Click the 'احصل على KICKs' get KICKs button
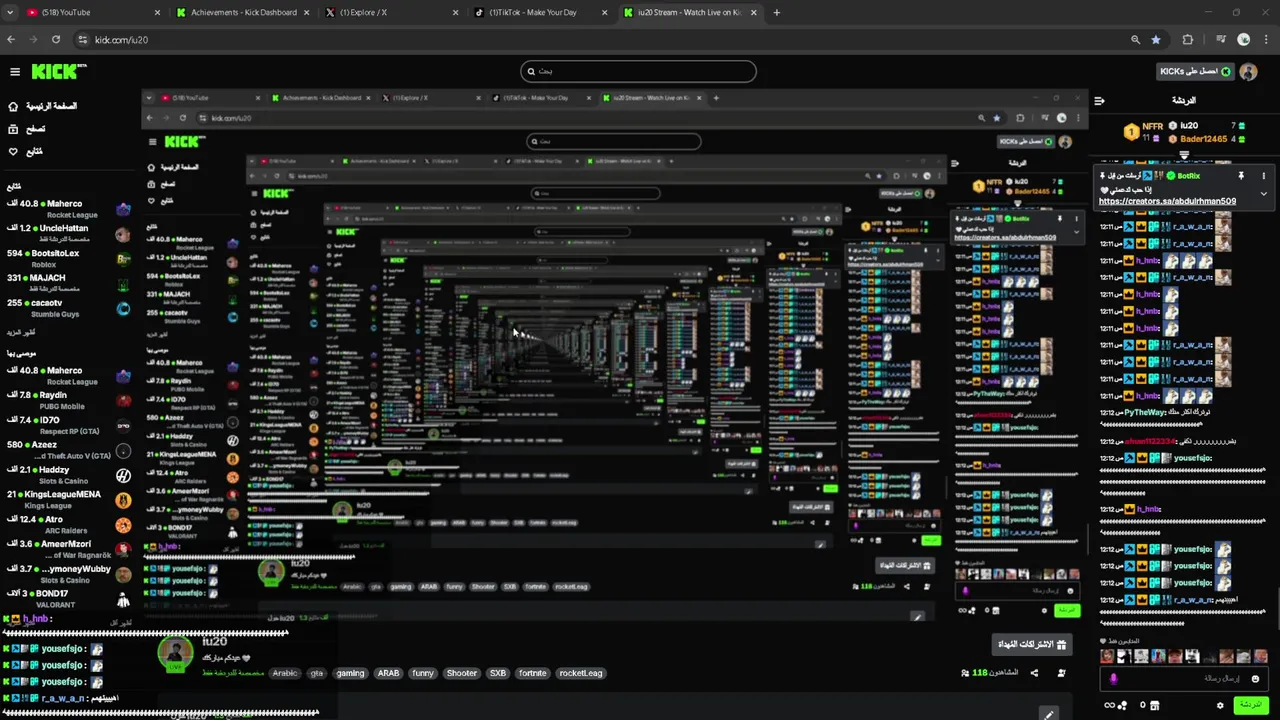 coord(1195,72)
